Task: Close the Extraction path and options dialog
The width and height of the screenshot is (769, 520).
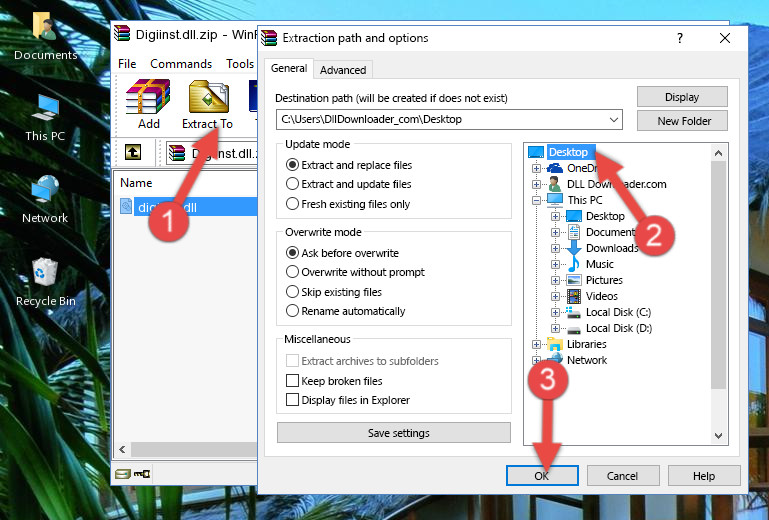Action: click(x=724, y=38)
